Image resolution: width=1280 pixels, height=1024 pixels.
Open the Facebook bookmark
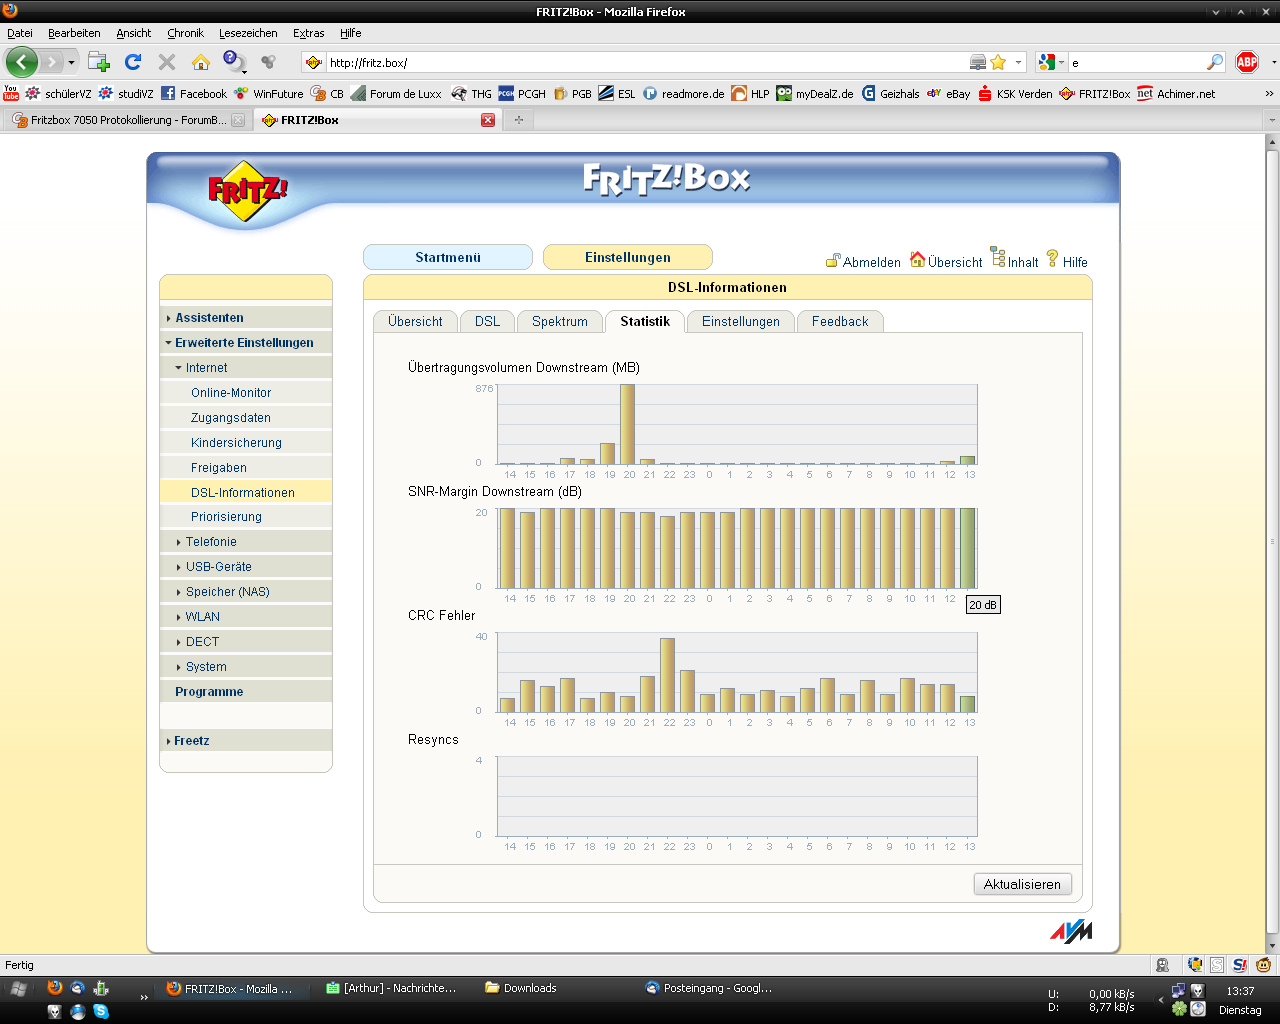pos(194,93)
